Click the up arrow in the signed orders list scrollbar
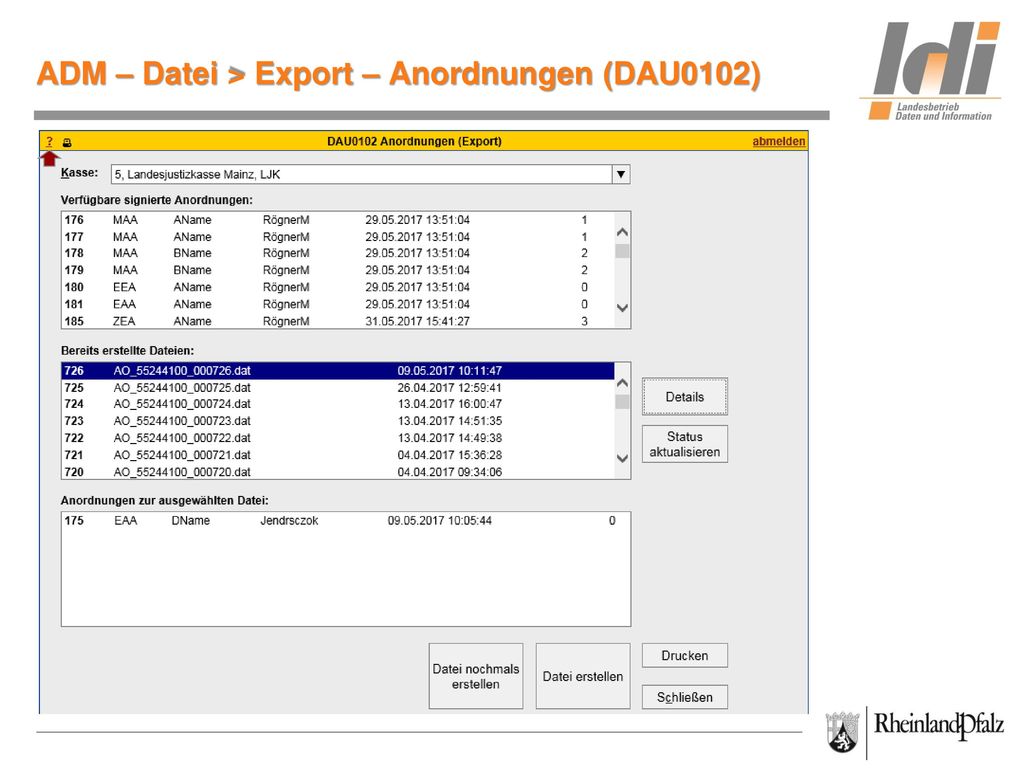This screenshot has height=768, width=1024. coord(622,232)
